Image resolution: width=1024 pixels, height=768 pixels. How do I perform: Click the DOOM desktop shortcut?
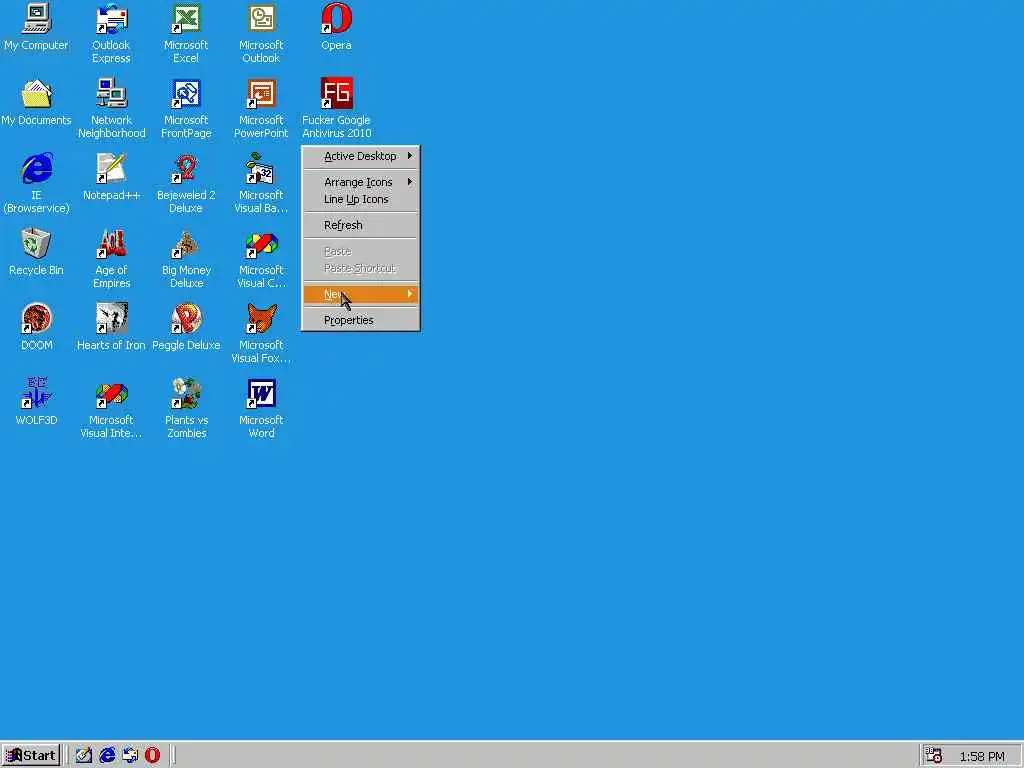pyautogui.click(x=36, y=327)
